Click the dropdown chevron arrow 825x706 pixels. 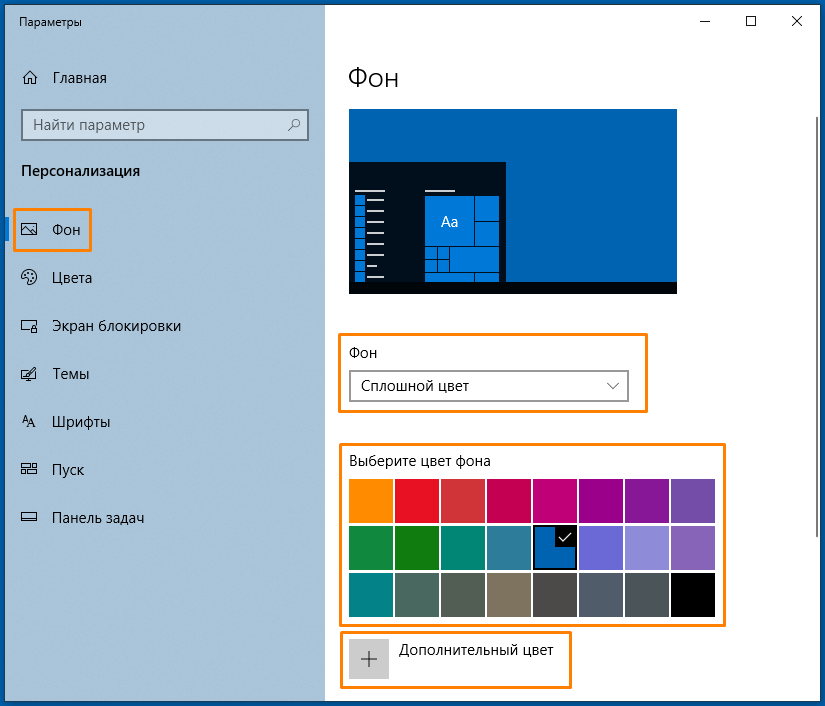612,386
